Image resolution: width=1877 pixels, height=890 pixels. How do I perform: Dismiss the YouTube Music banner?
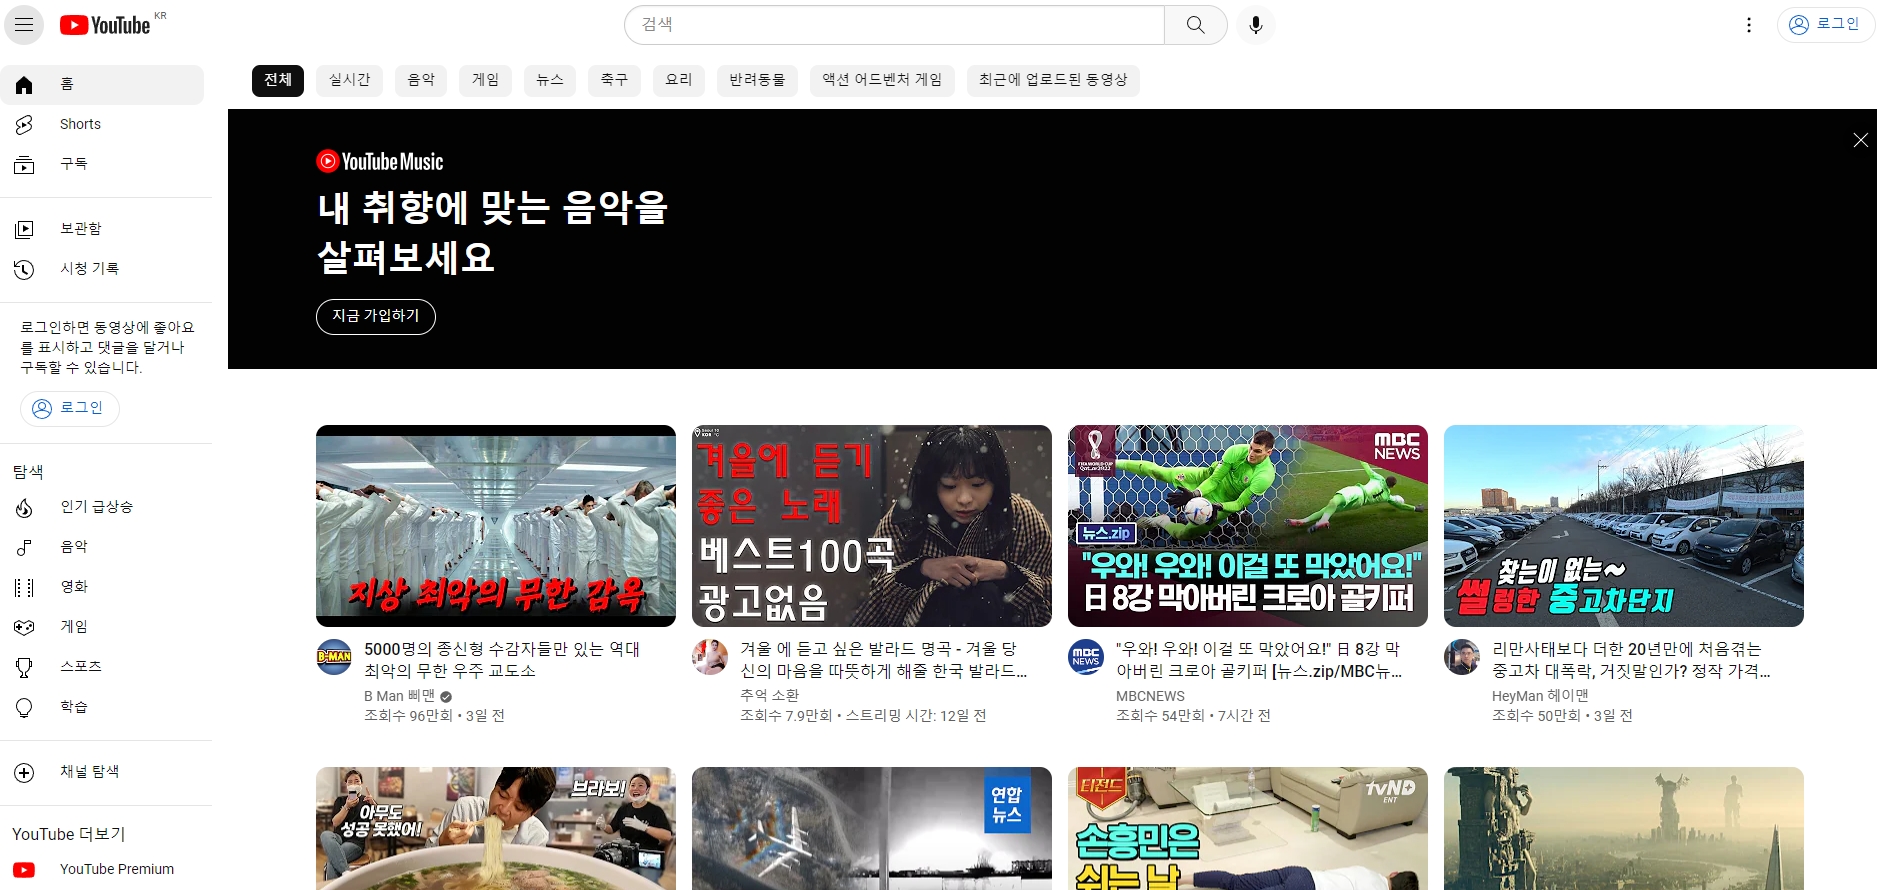tap(1860, 140)
